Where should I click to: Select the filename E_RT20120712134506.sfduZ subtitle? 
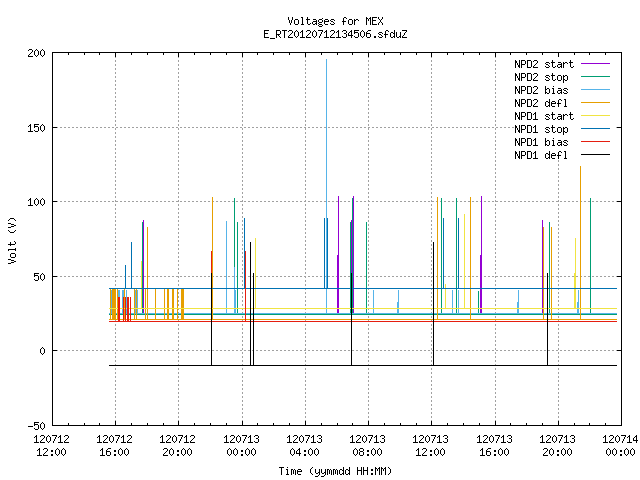pos(335,34)
